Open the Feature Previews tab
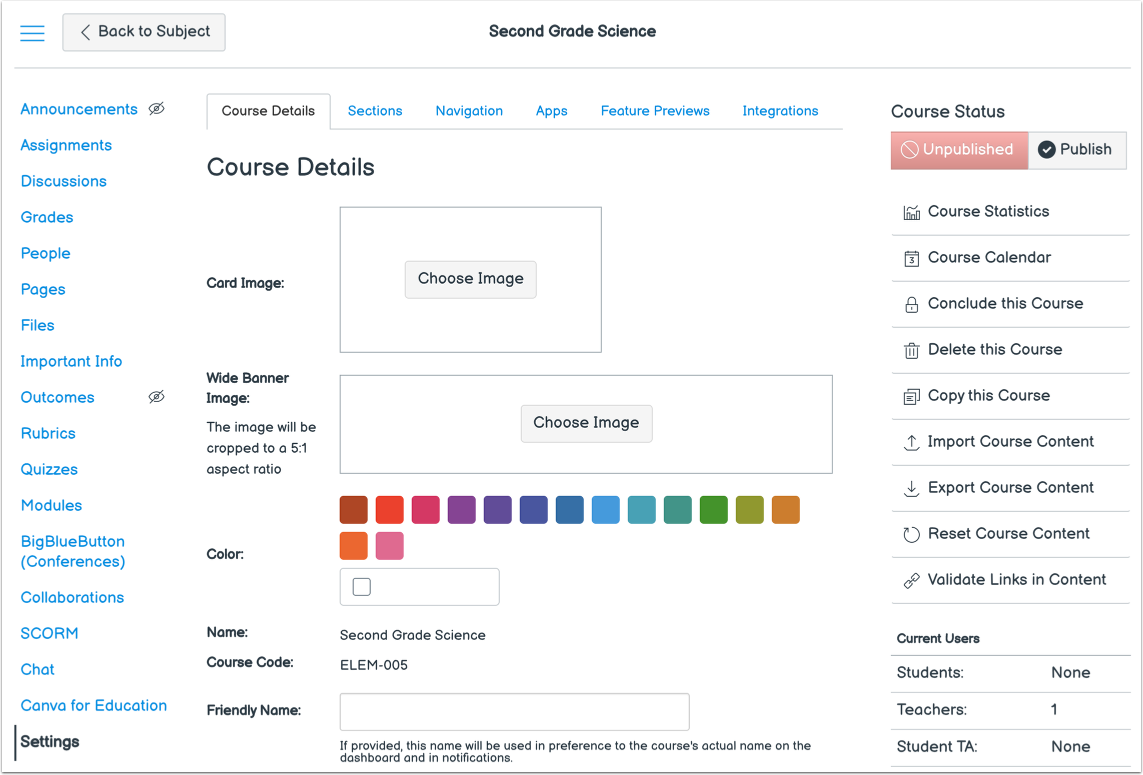The width and height of the screenshot is (1143, 775). point(655,111)
